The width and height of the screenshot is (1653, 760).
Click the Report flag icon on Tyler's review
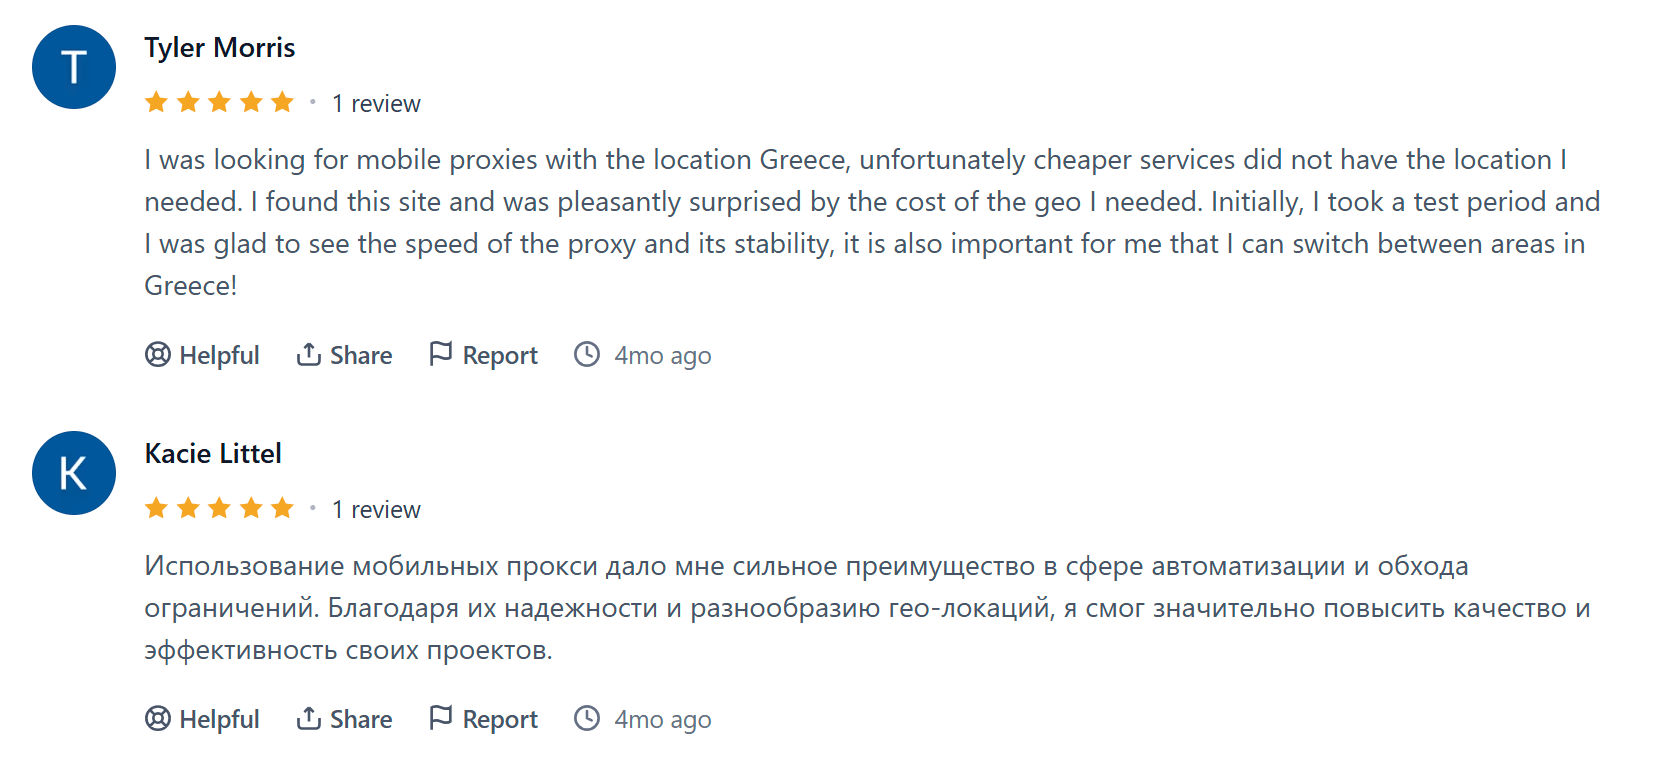click(440, 354)
